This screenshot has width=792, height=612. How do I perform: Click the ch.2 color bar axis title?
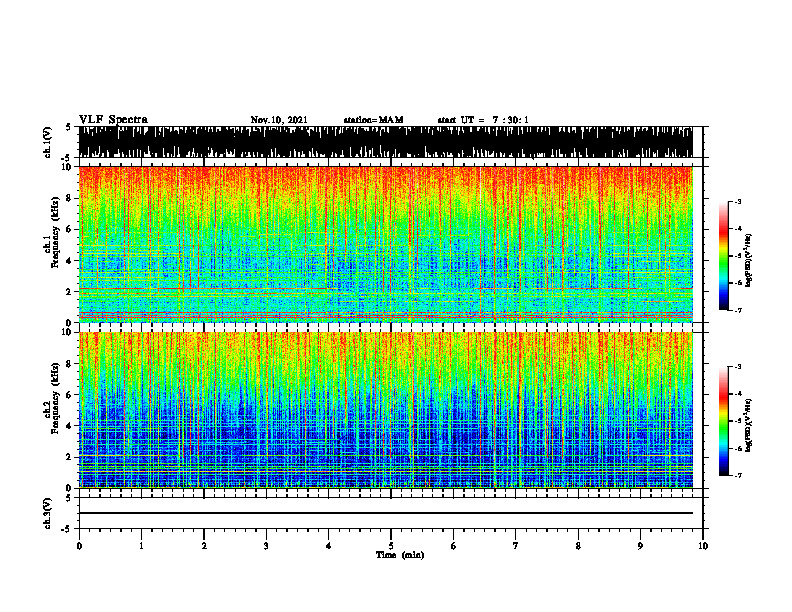point(749,425)
